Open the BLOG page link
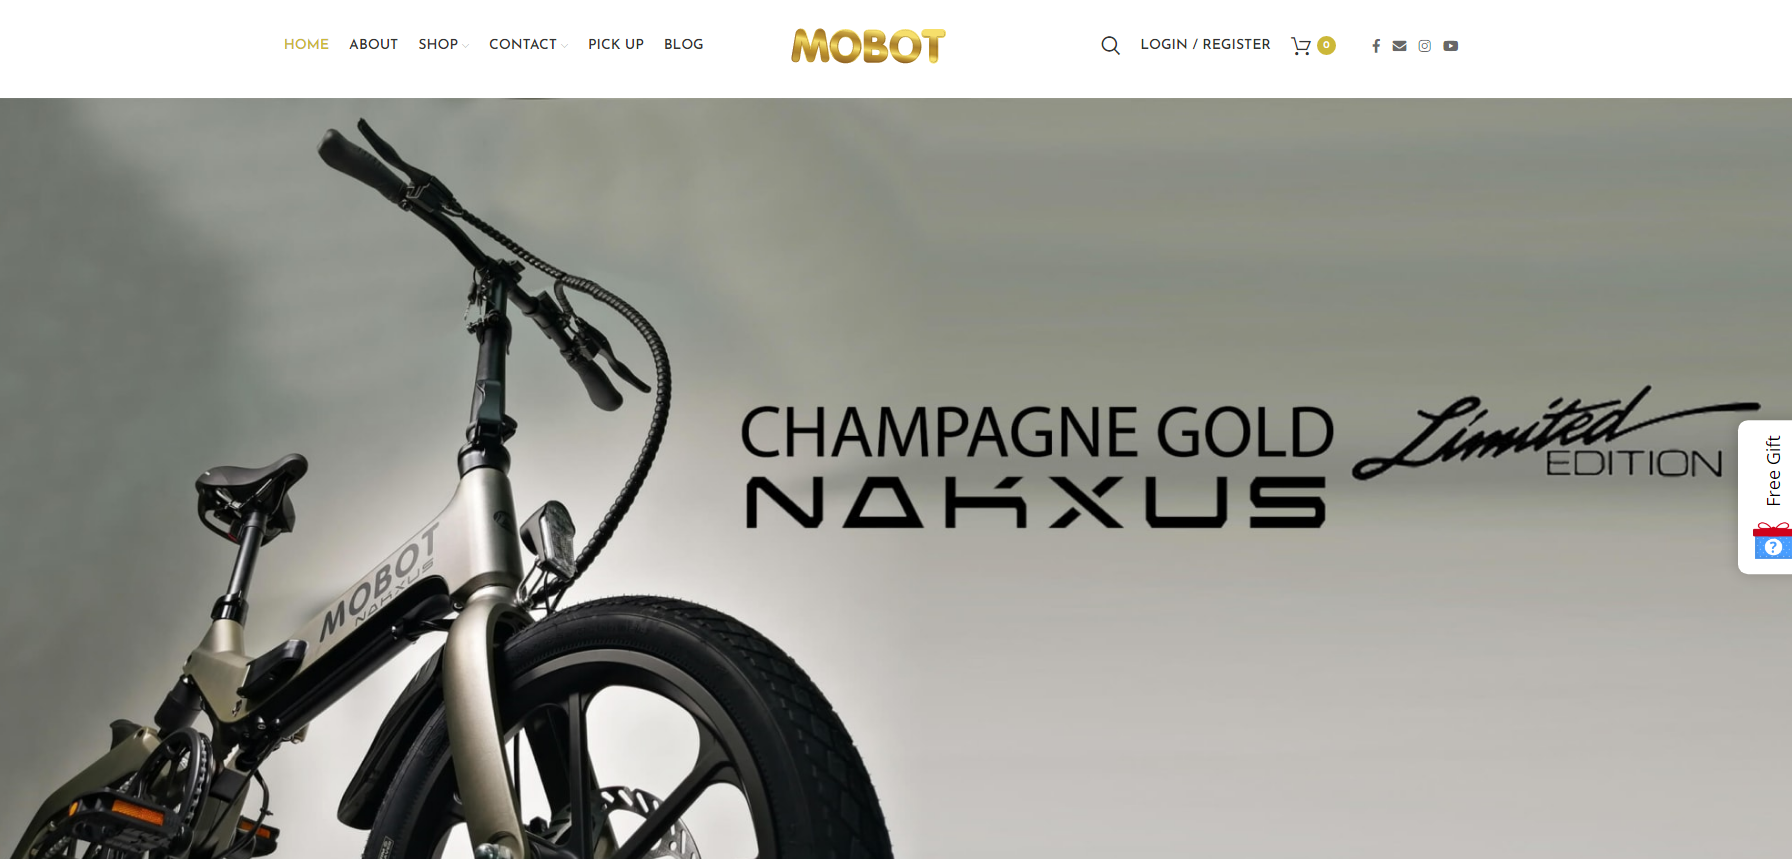The height and width of the screenshot is (859, 1792). coord(684,44)
